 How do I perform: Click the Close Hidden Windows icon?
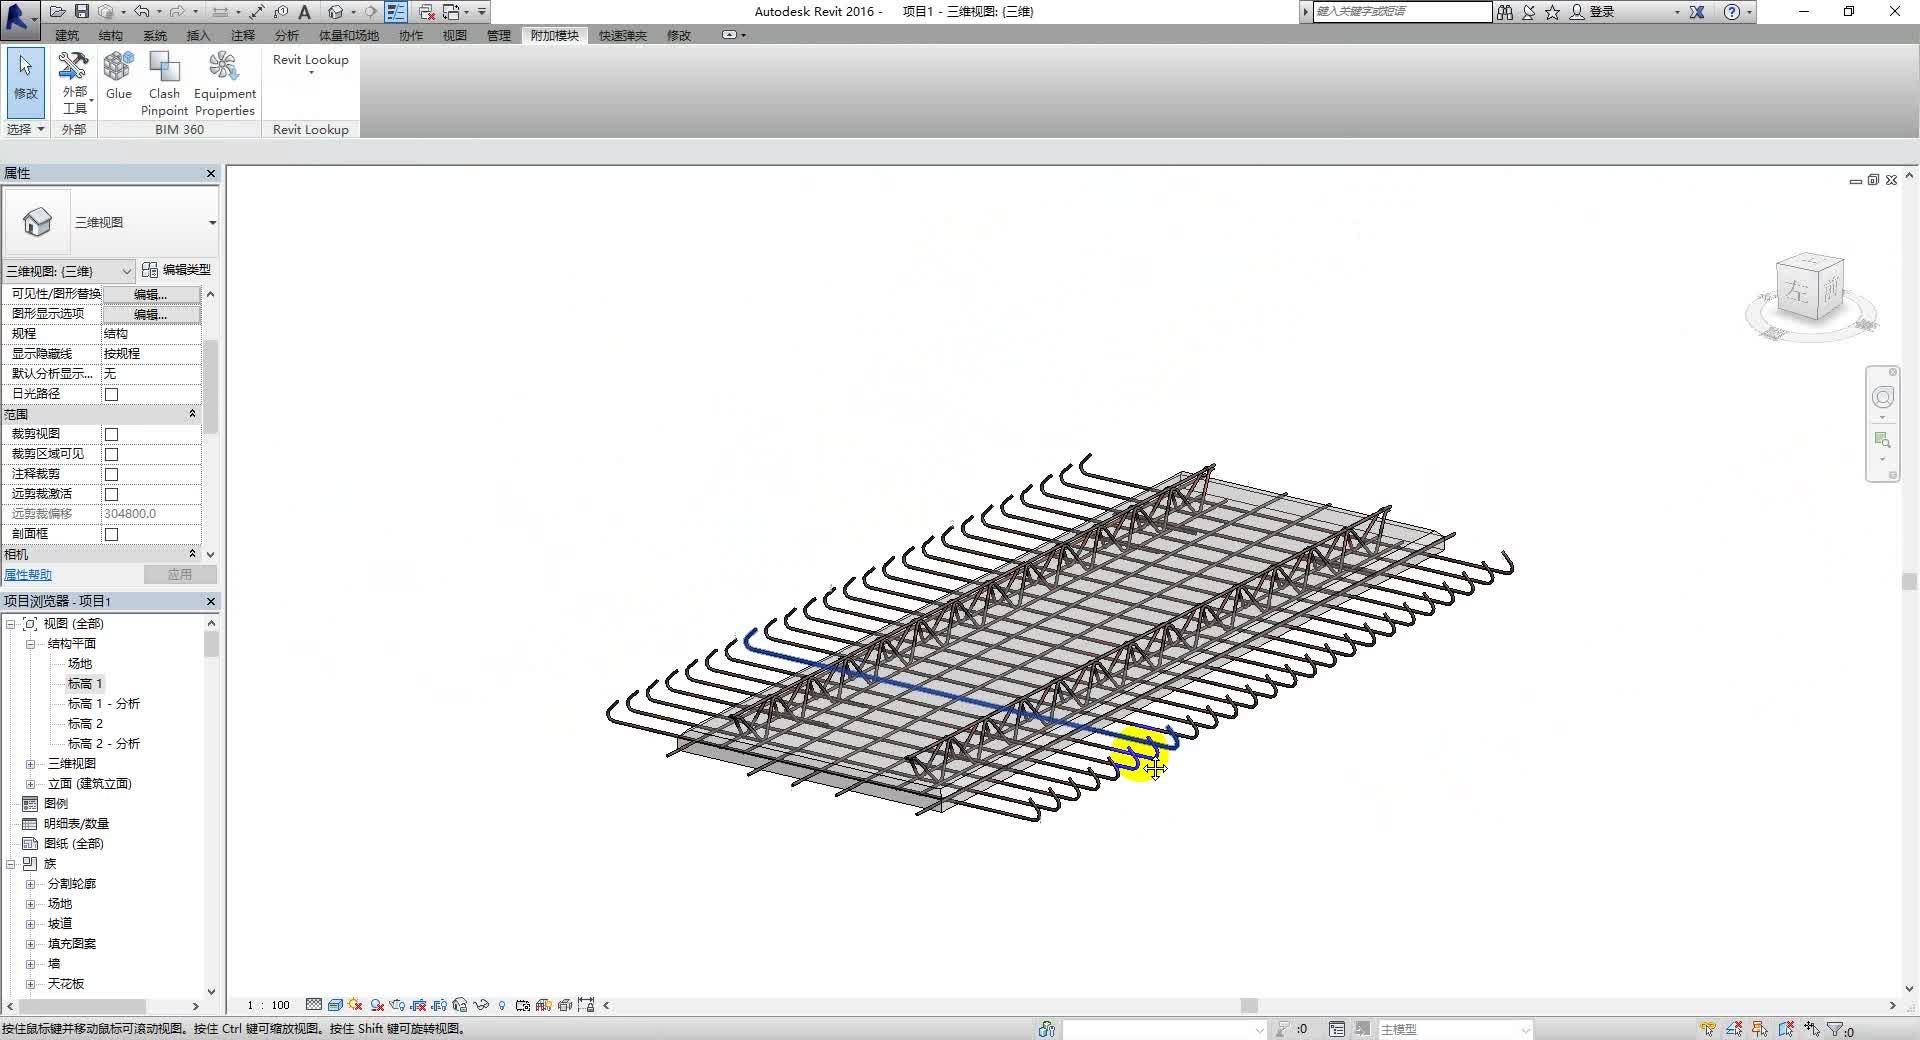[x=427, y=12]
